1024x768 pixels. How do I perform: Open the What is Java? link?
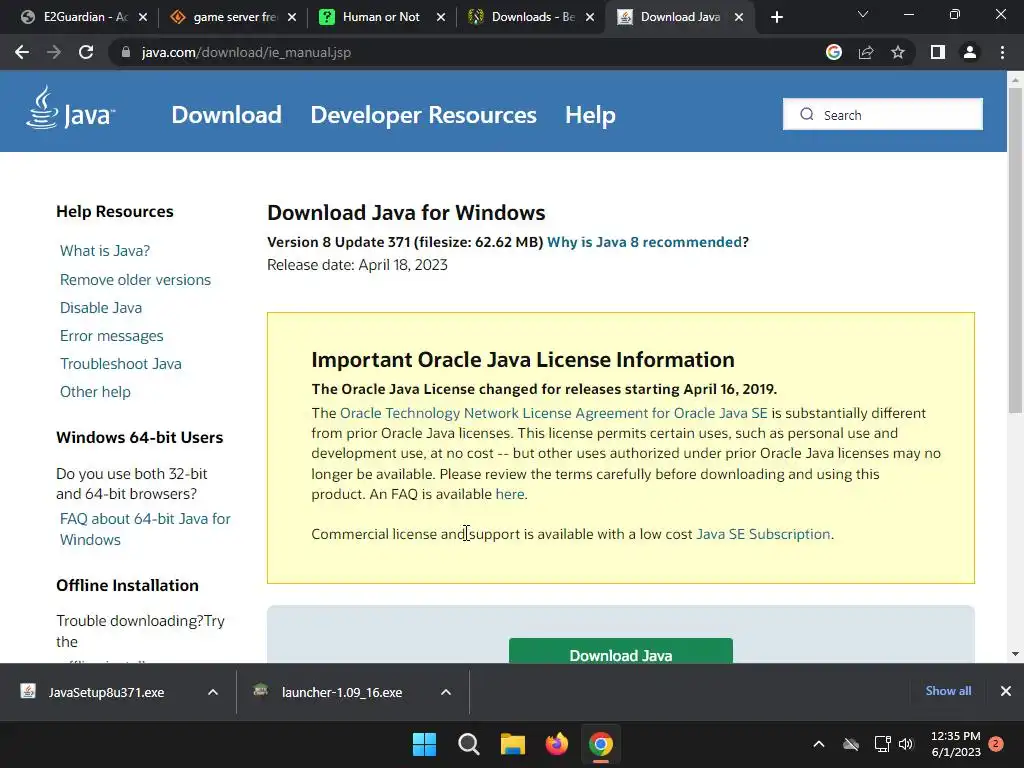click(104, 251)
